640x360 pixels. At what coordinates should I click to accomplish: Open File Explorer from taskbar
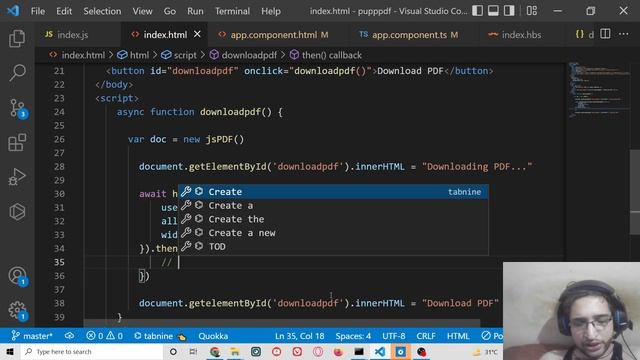click(x=235, y=351)
